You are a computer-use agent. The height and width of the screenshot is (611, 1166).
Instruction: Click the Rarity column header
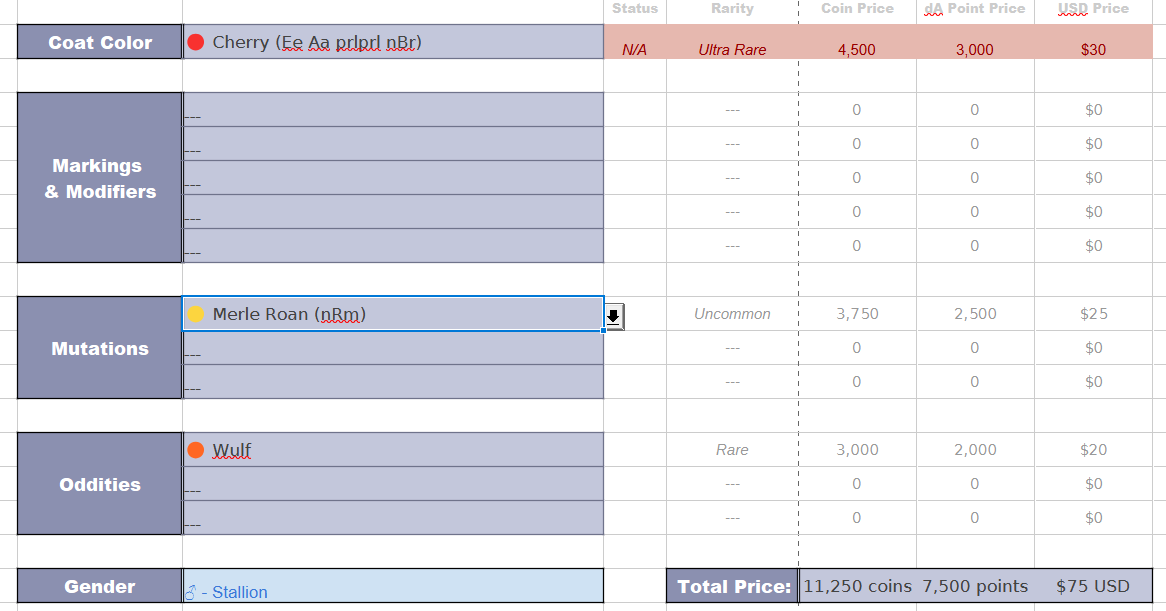point(732,8)
